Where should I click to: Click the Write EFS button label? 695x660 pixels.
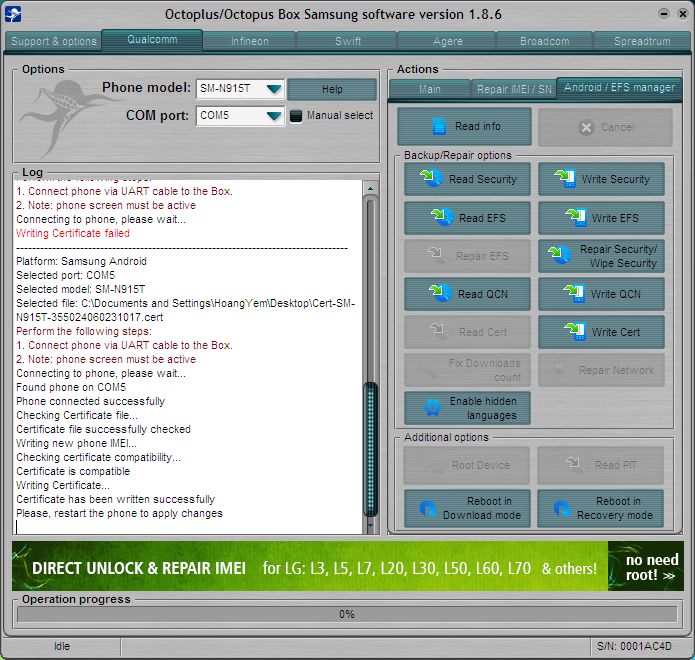pyautogui.click(x=615, y=218)
